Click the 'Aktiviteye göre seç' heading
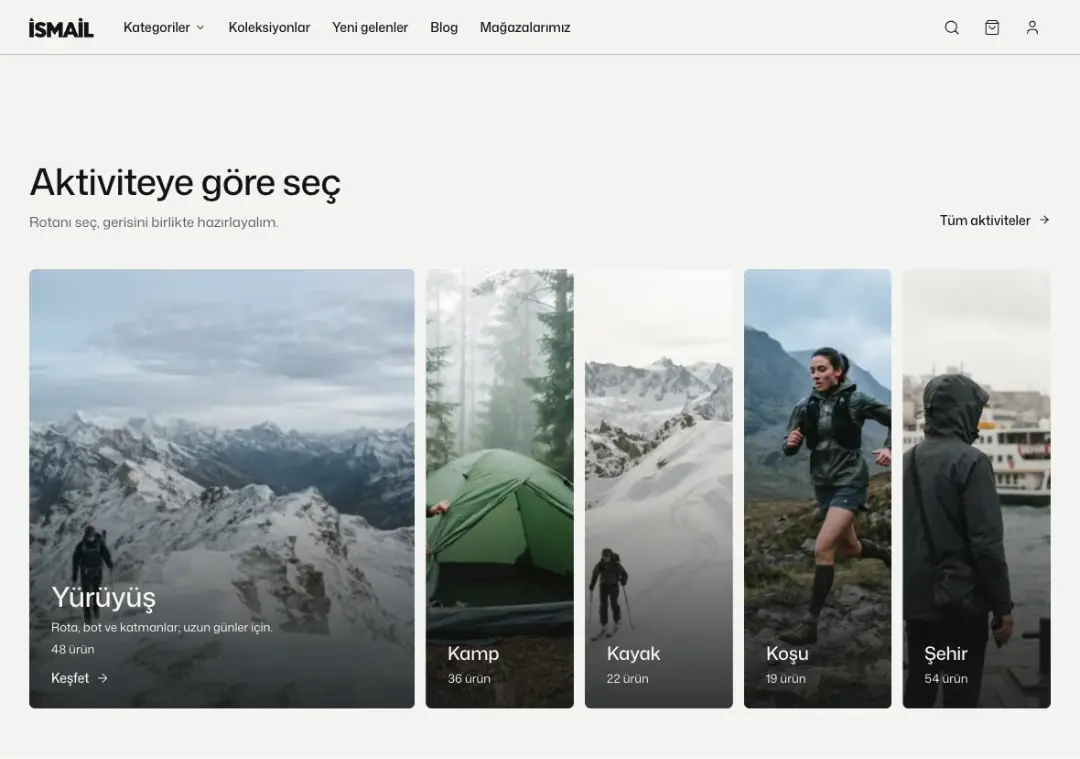This screenshot has width=1080, height=759. (x=185, y=183)
